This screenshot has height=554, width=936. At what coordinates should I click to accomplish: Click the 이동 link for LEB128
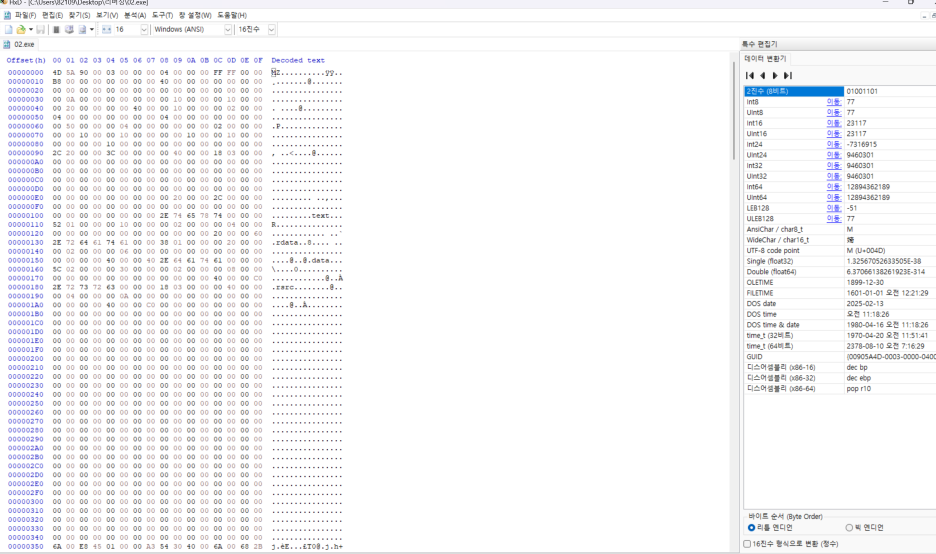[833, 208]
